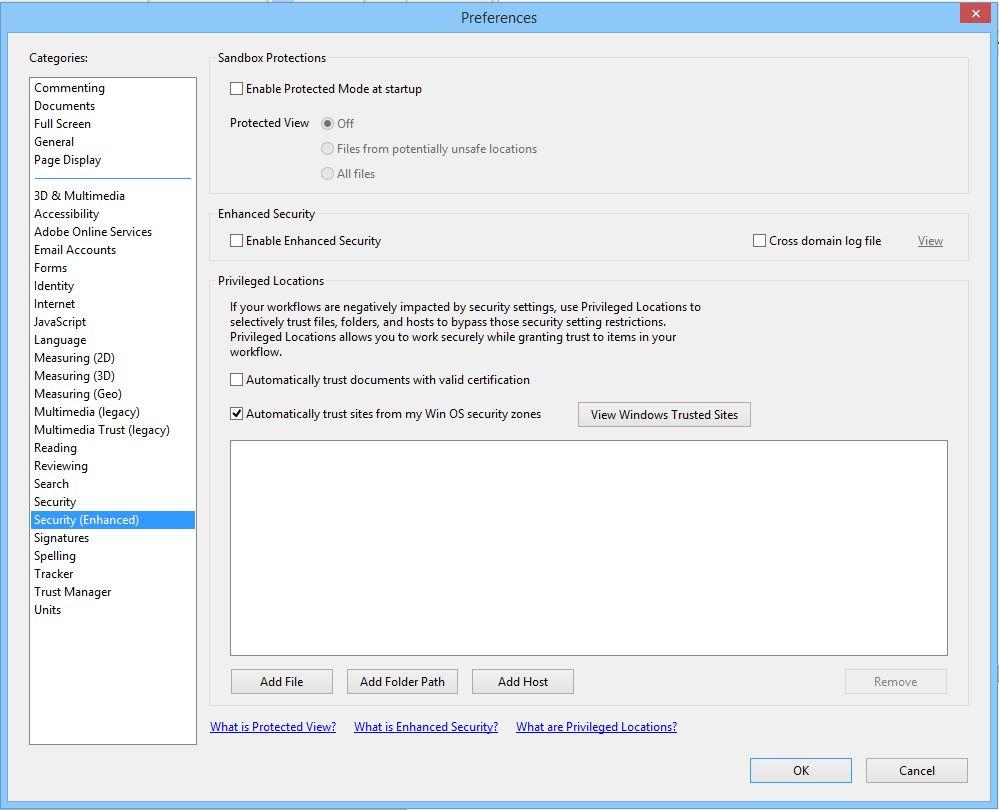Screen dimensions: 999x810
Task: Open Signatures category
Action: pos(113,538)
